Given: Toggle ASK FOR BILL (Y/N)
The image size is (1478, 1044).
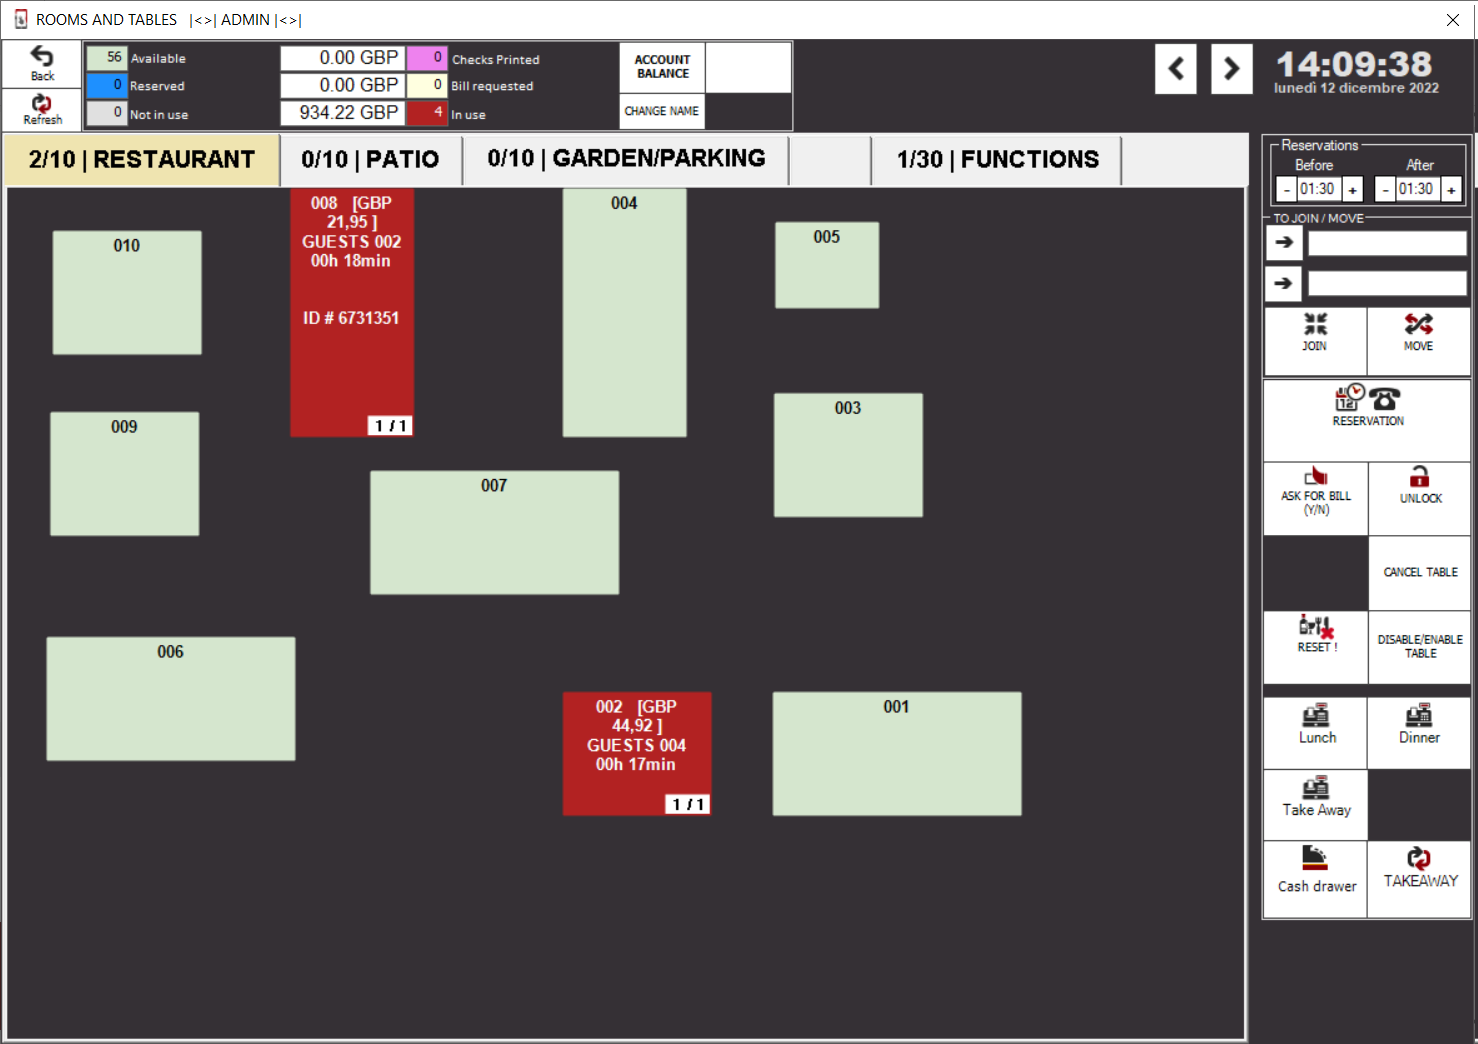Looking at the screenshot, I should [1315, 497].
